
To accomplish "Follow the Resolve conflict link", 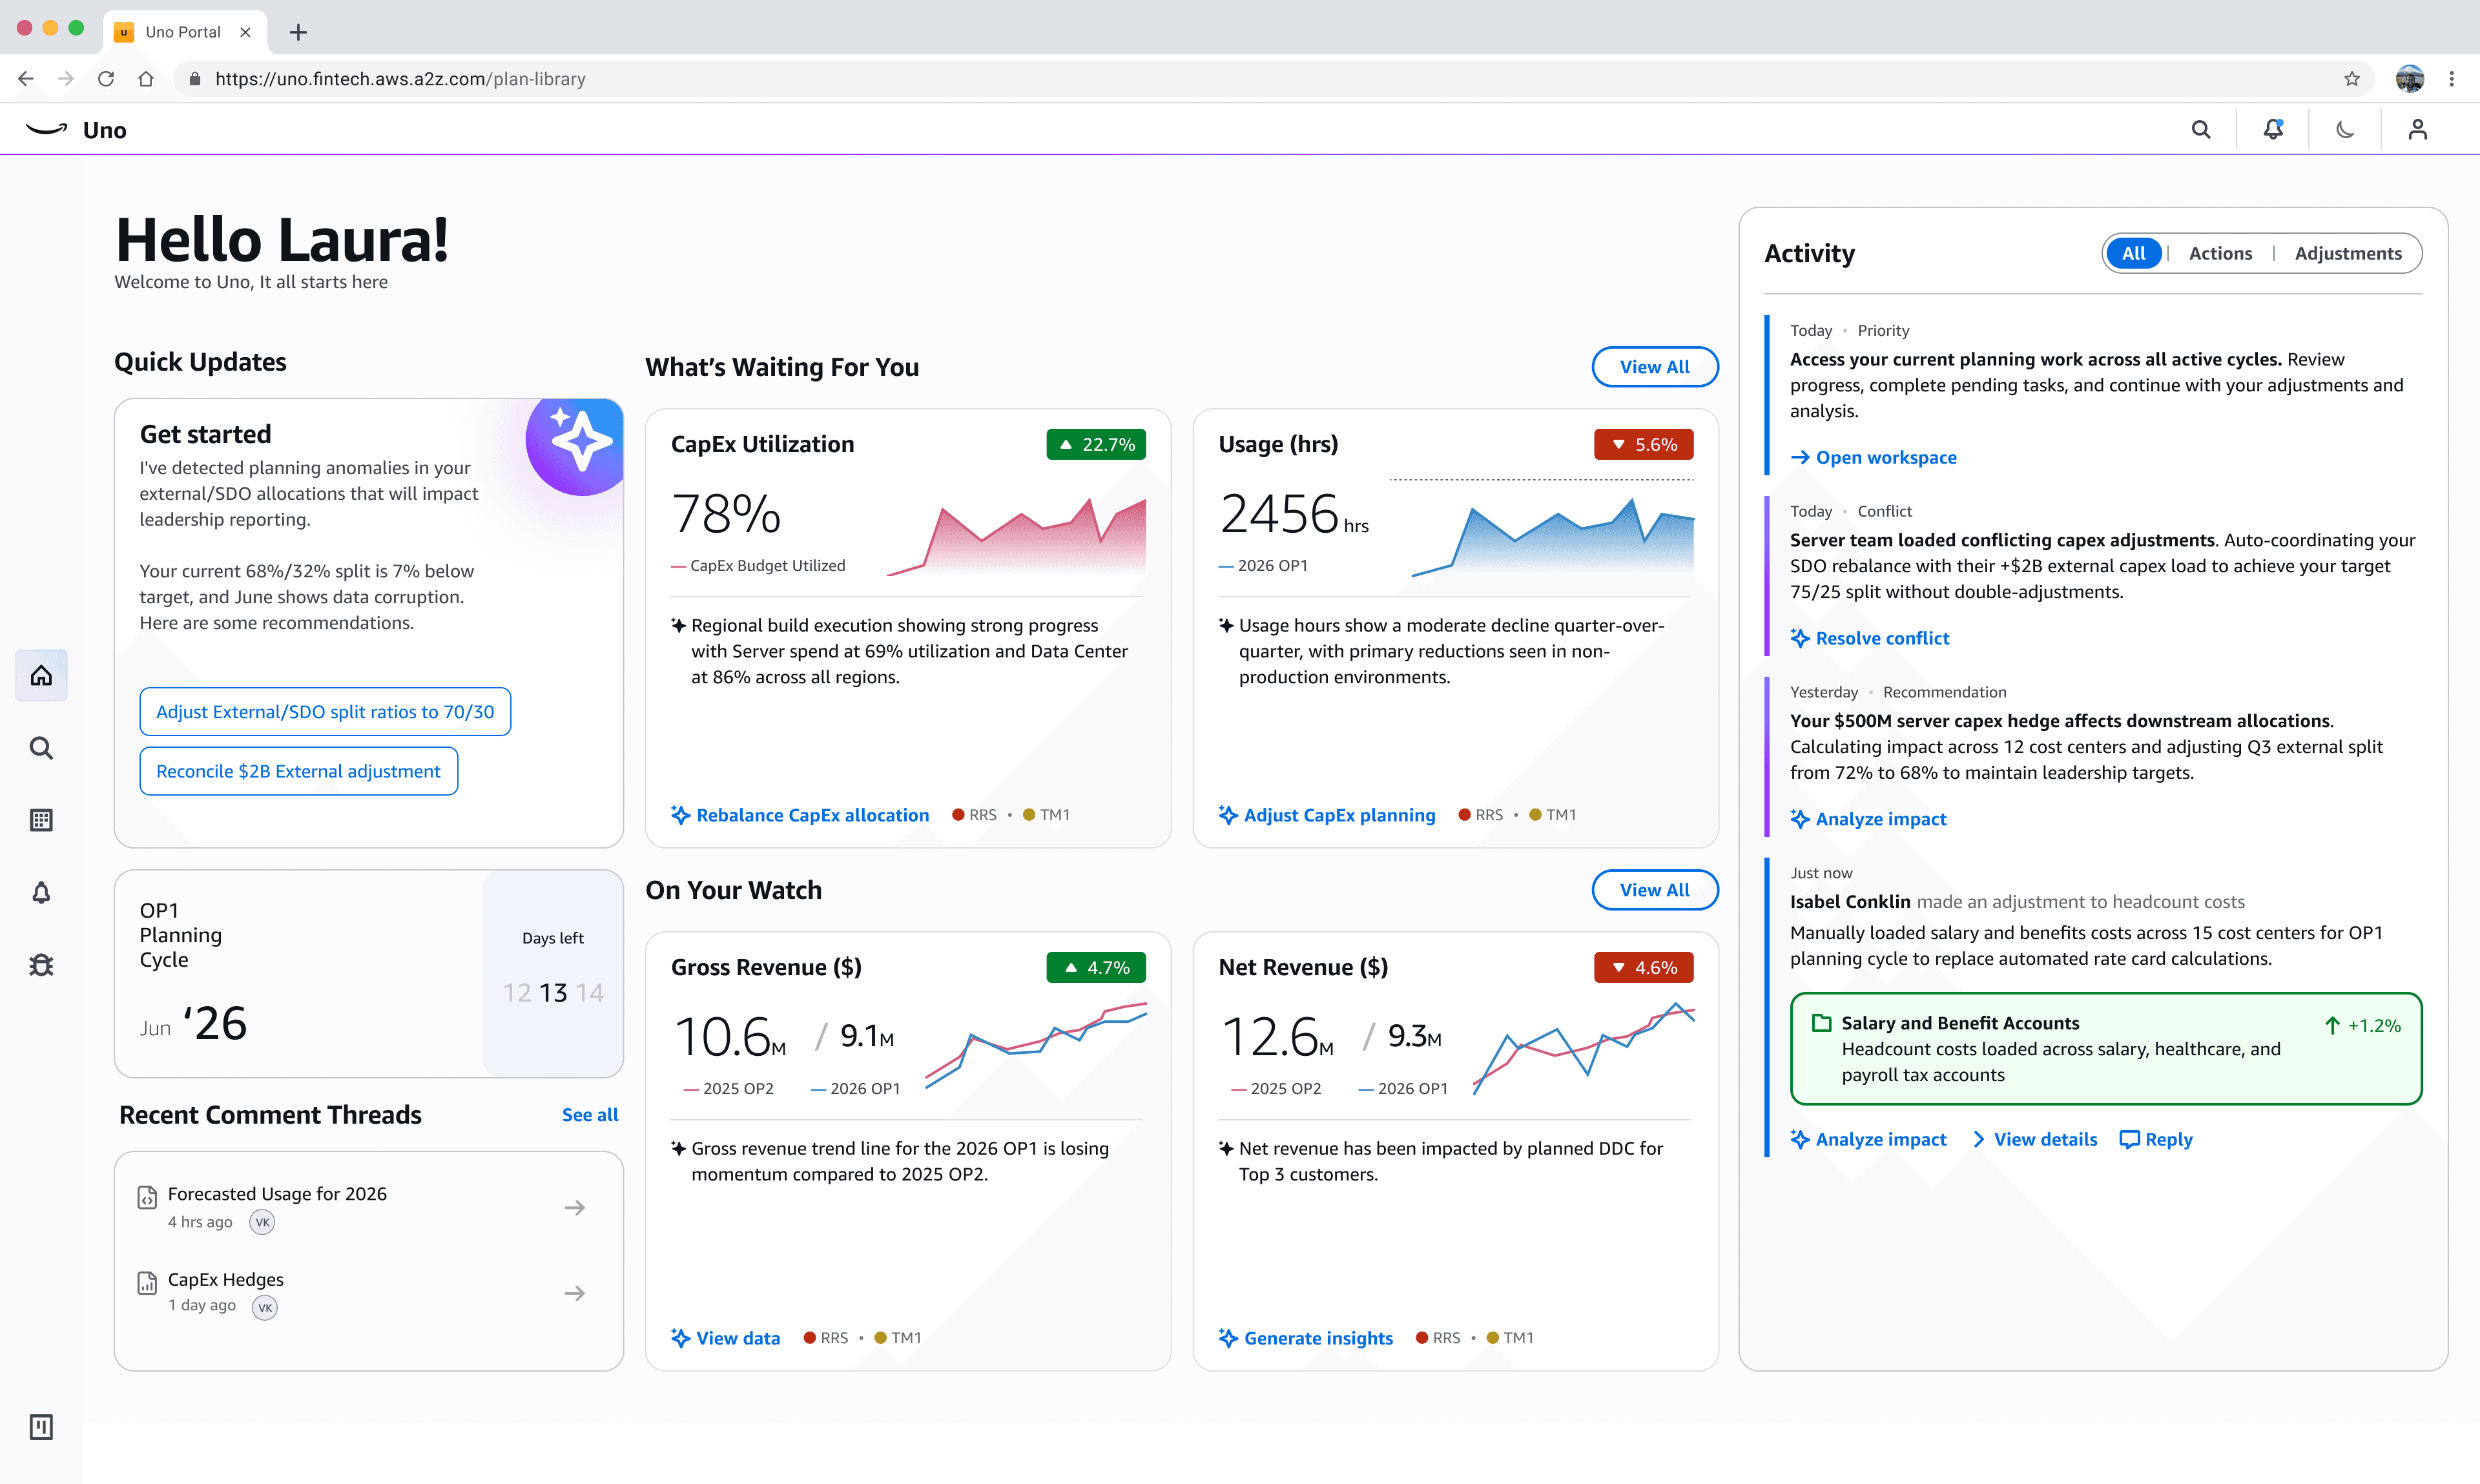I will pos(1881,638).
